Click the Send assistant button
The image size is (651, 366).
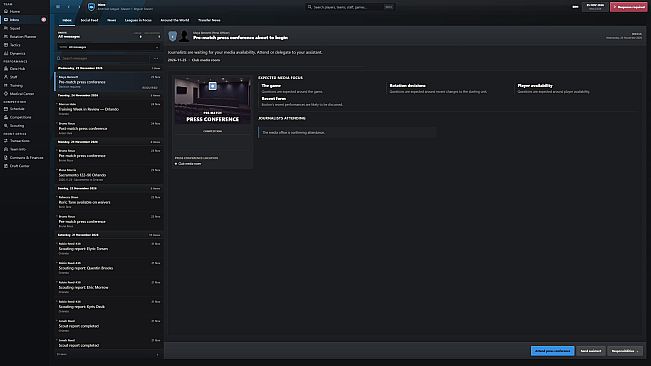(x=591, y=351)
